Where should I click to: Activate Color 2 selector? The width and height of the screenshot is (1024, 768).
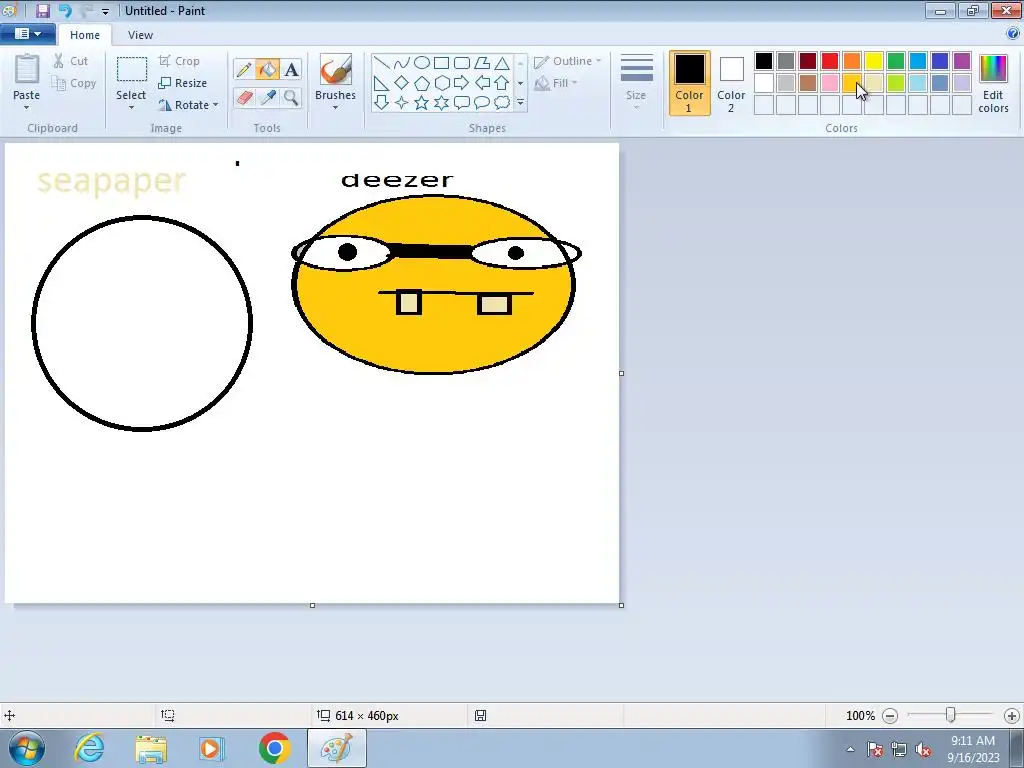point(731,83)
